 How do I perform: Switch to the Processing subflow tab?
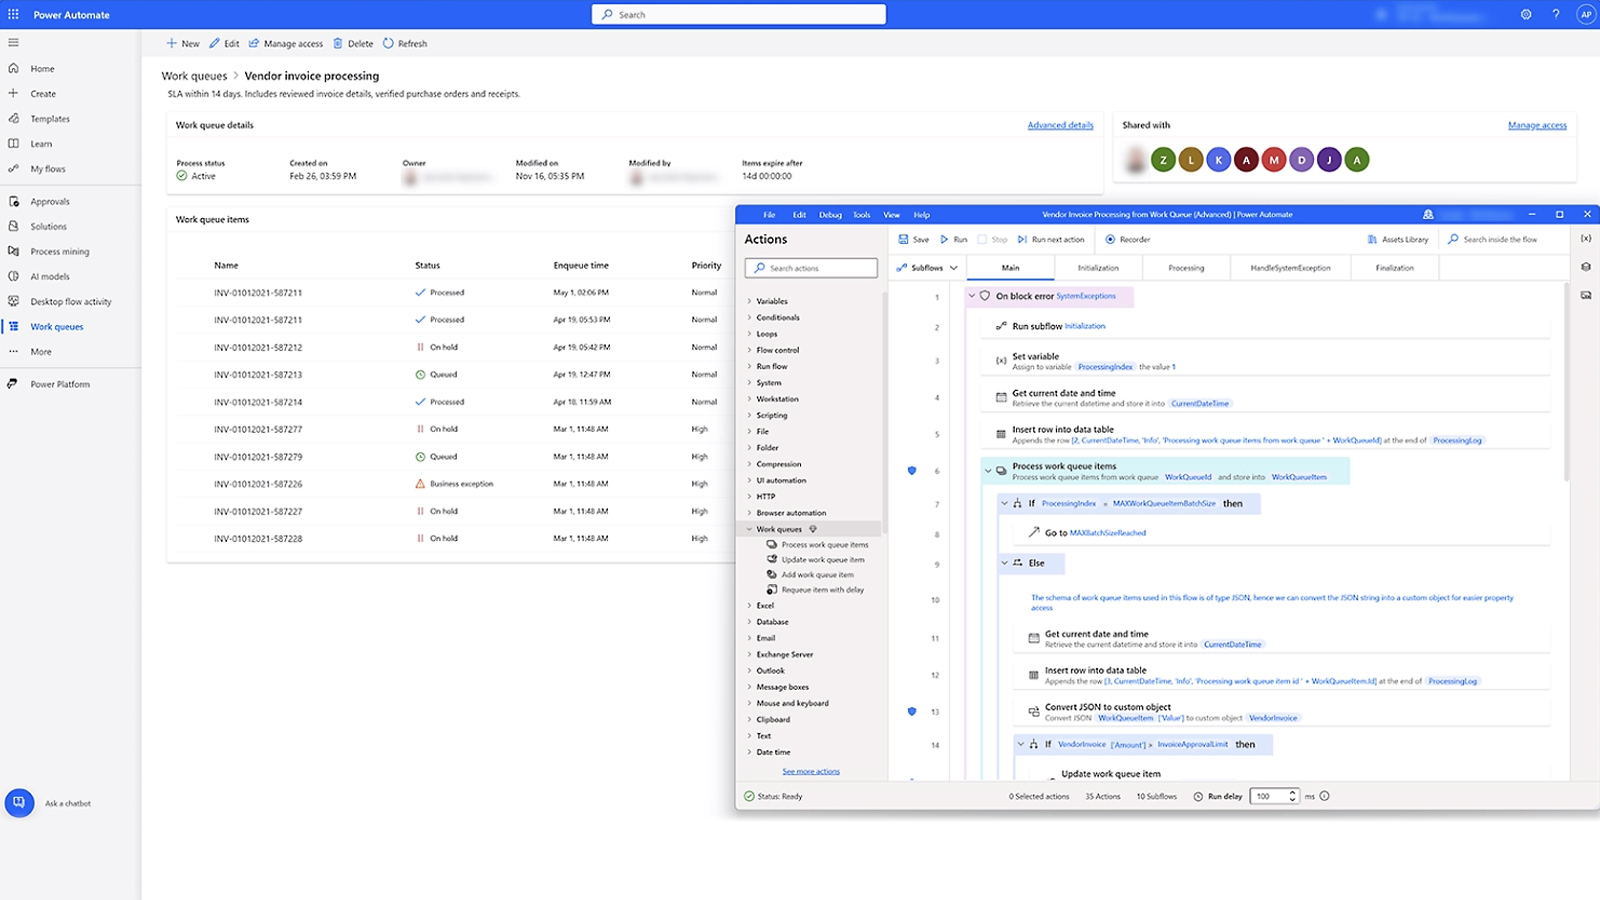1186,268
